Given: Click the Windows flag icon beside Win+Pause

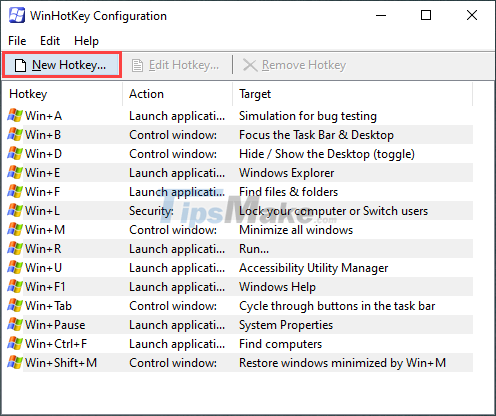Looking at the screenshot, I should pos(15,325).
